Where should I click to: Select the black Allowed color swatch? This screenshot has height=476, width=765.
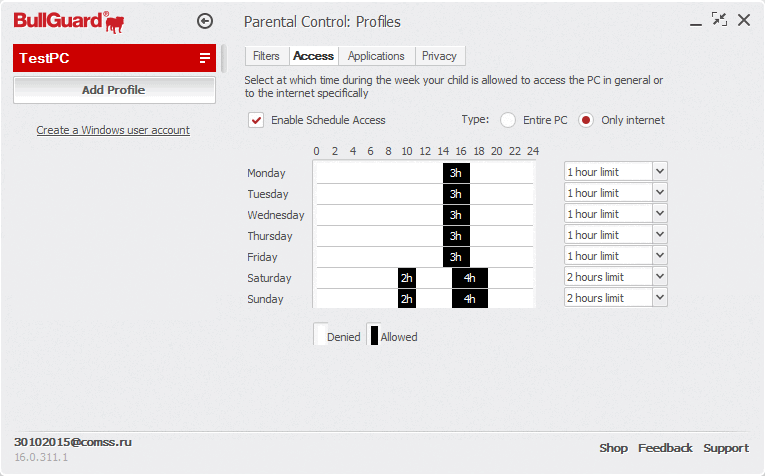[375, 336]
